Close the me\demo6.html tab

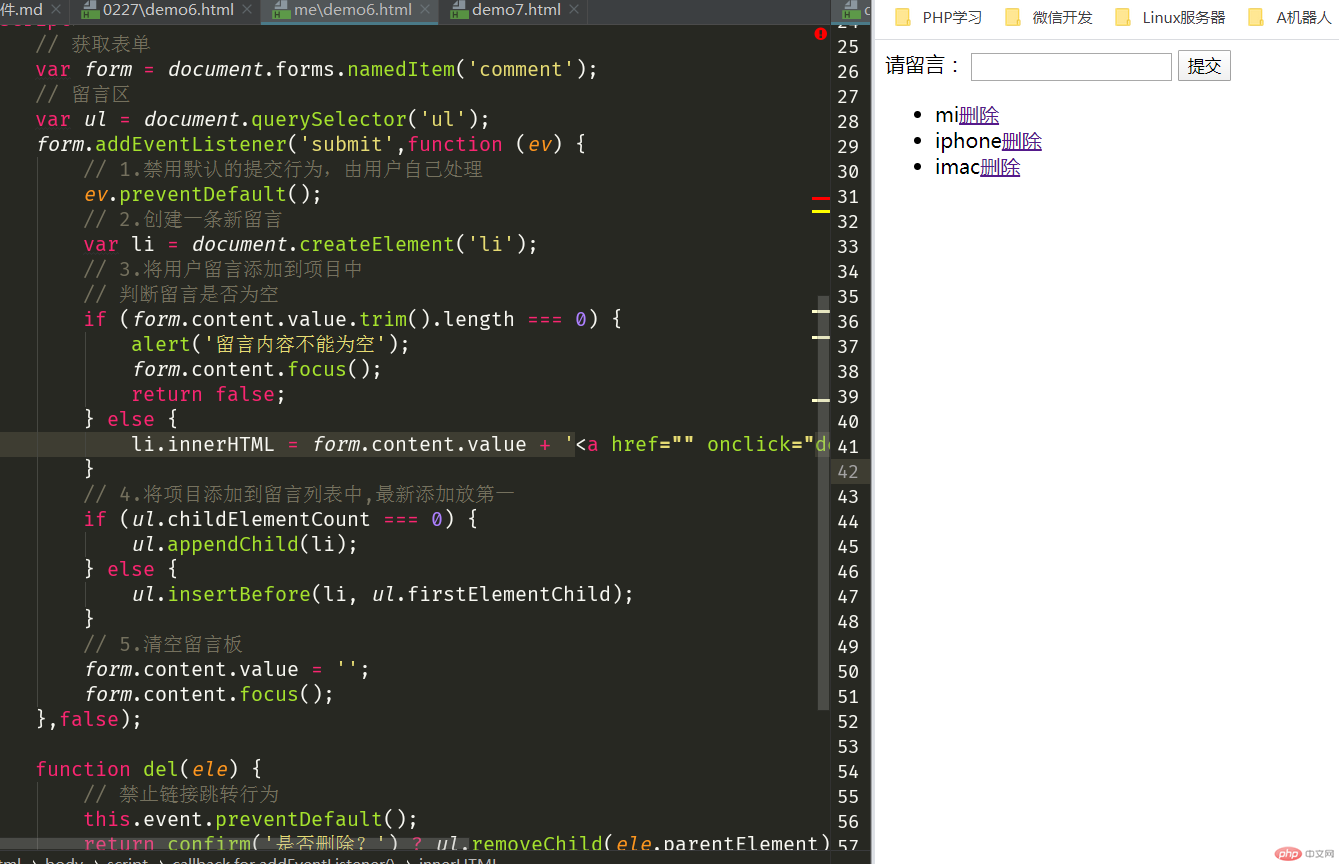pyautogui.click(x=426, y=11)
